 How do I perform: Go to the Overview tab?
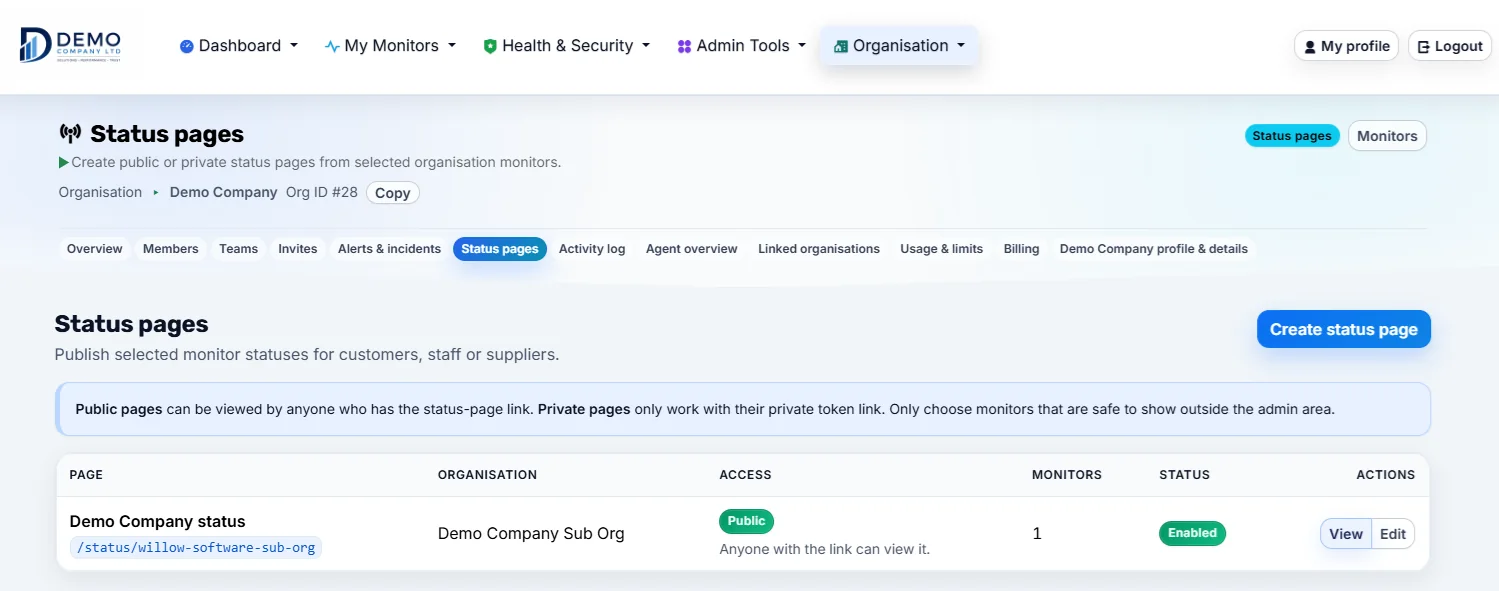pyautogui.click(x=95, y=249)
